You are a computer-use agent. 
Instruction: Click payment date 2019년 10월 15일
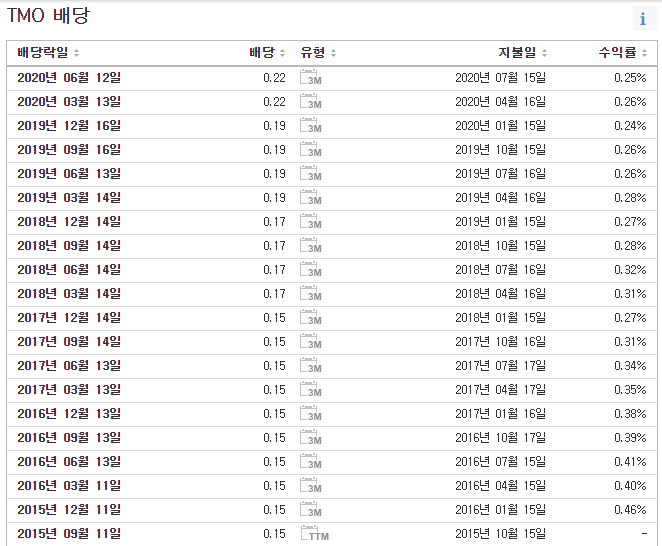click(500, 150)
